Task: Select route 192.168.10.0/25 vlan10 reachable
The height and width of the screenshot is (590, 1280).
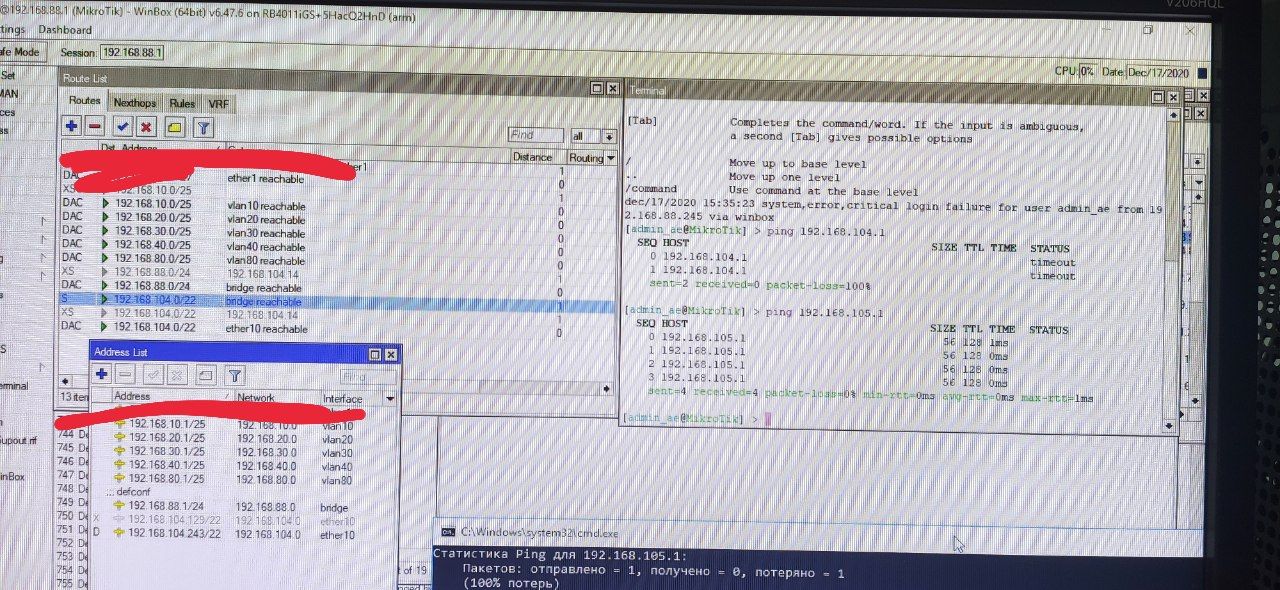Action: click(x=336, y=206)
